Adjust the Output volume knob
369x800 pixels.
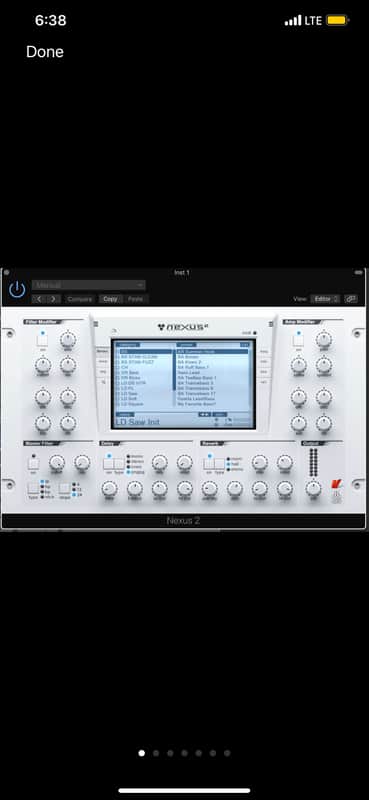pyautogui.click(x=313, y=489)
